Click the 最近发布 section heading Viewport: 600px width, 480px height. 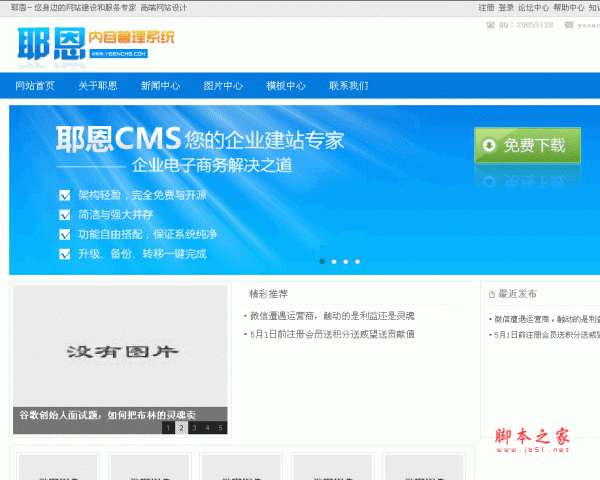[517, 294]
